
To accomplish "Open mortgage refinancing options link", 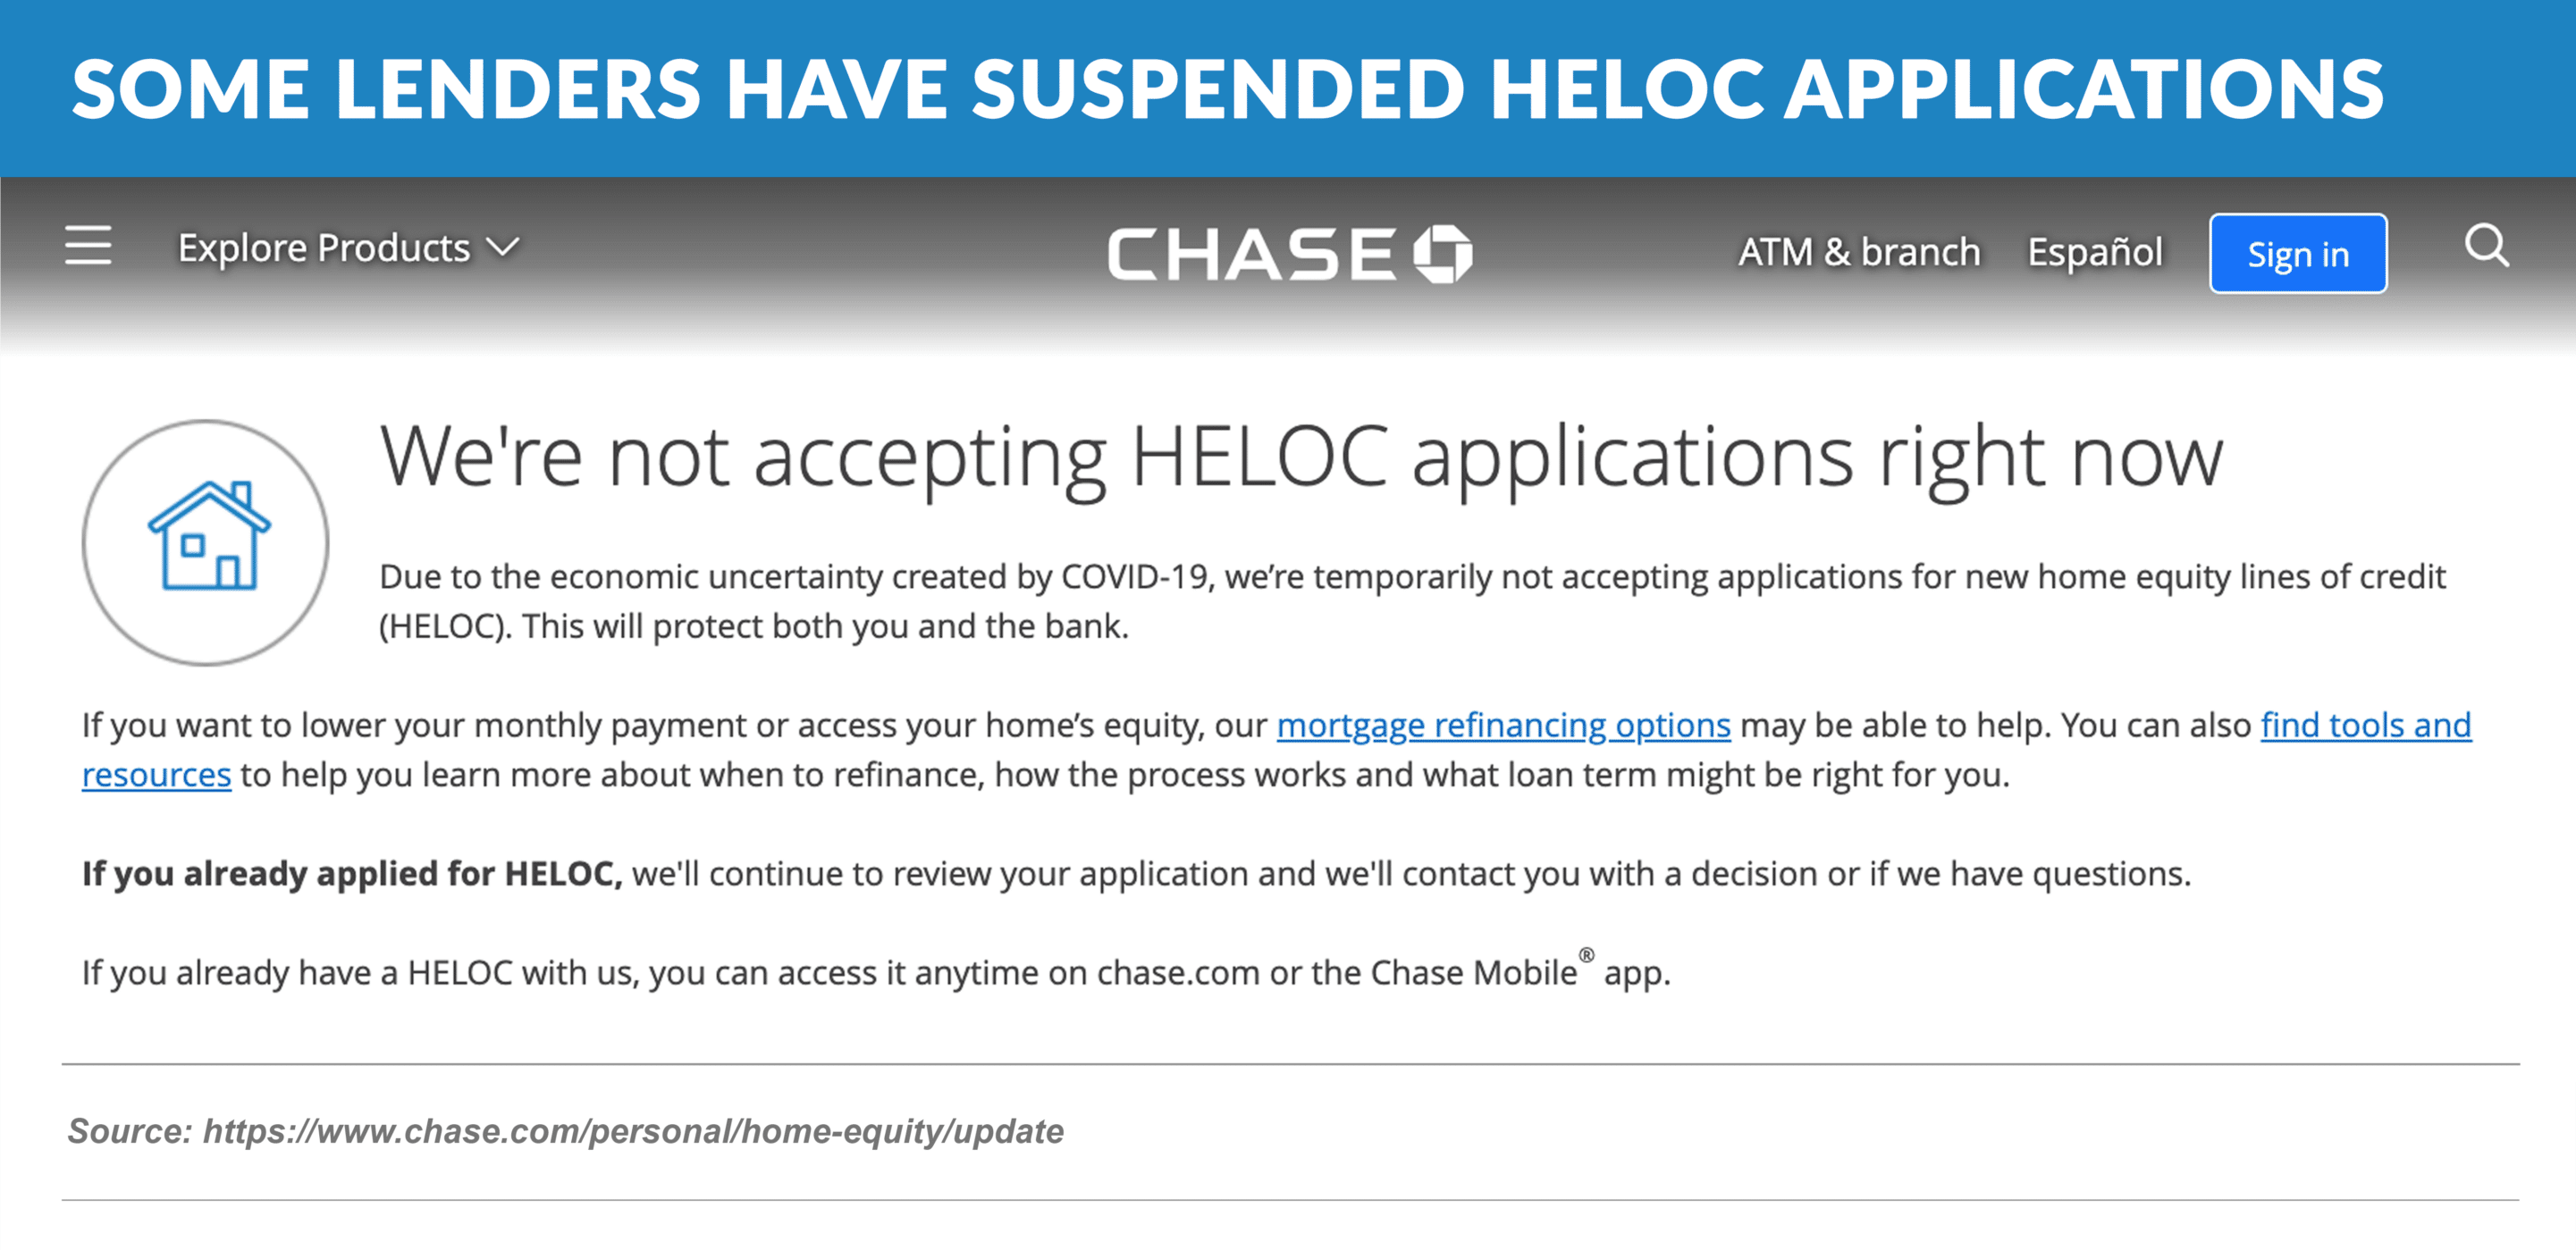I will tap(1502, 725).
